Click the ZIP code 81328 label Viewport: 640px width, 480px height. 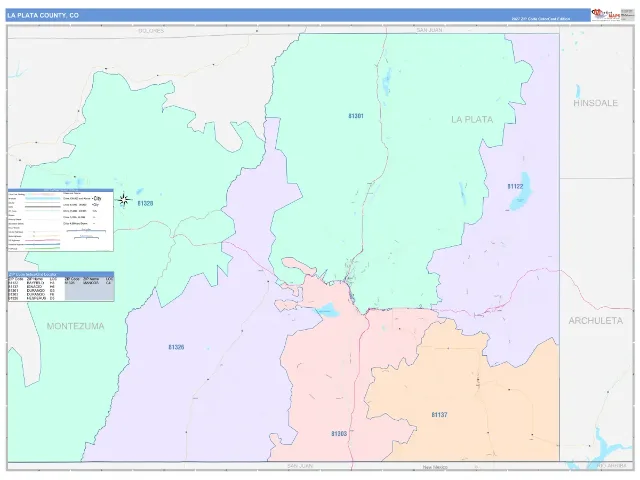coord(145,203)
